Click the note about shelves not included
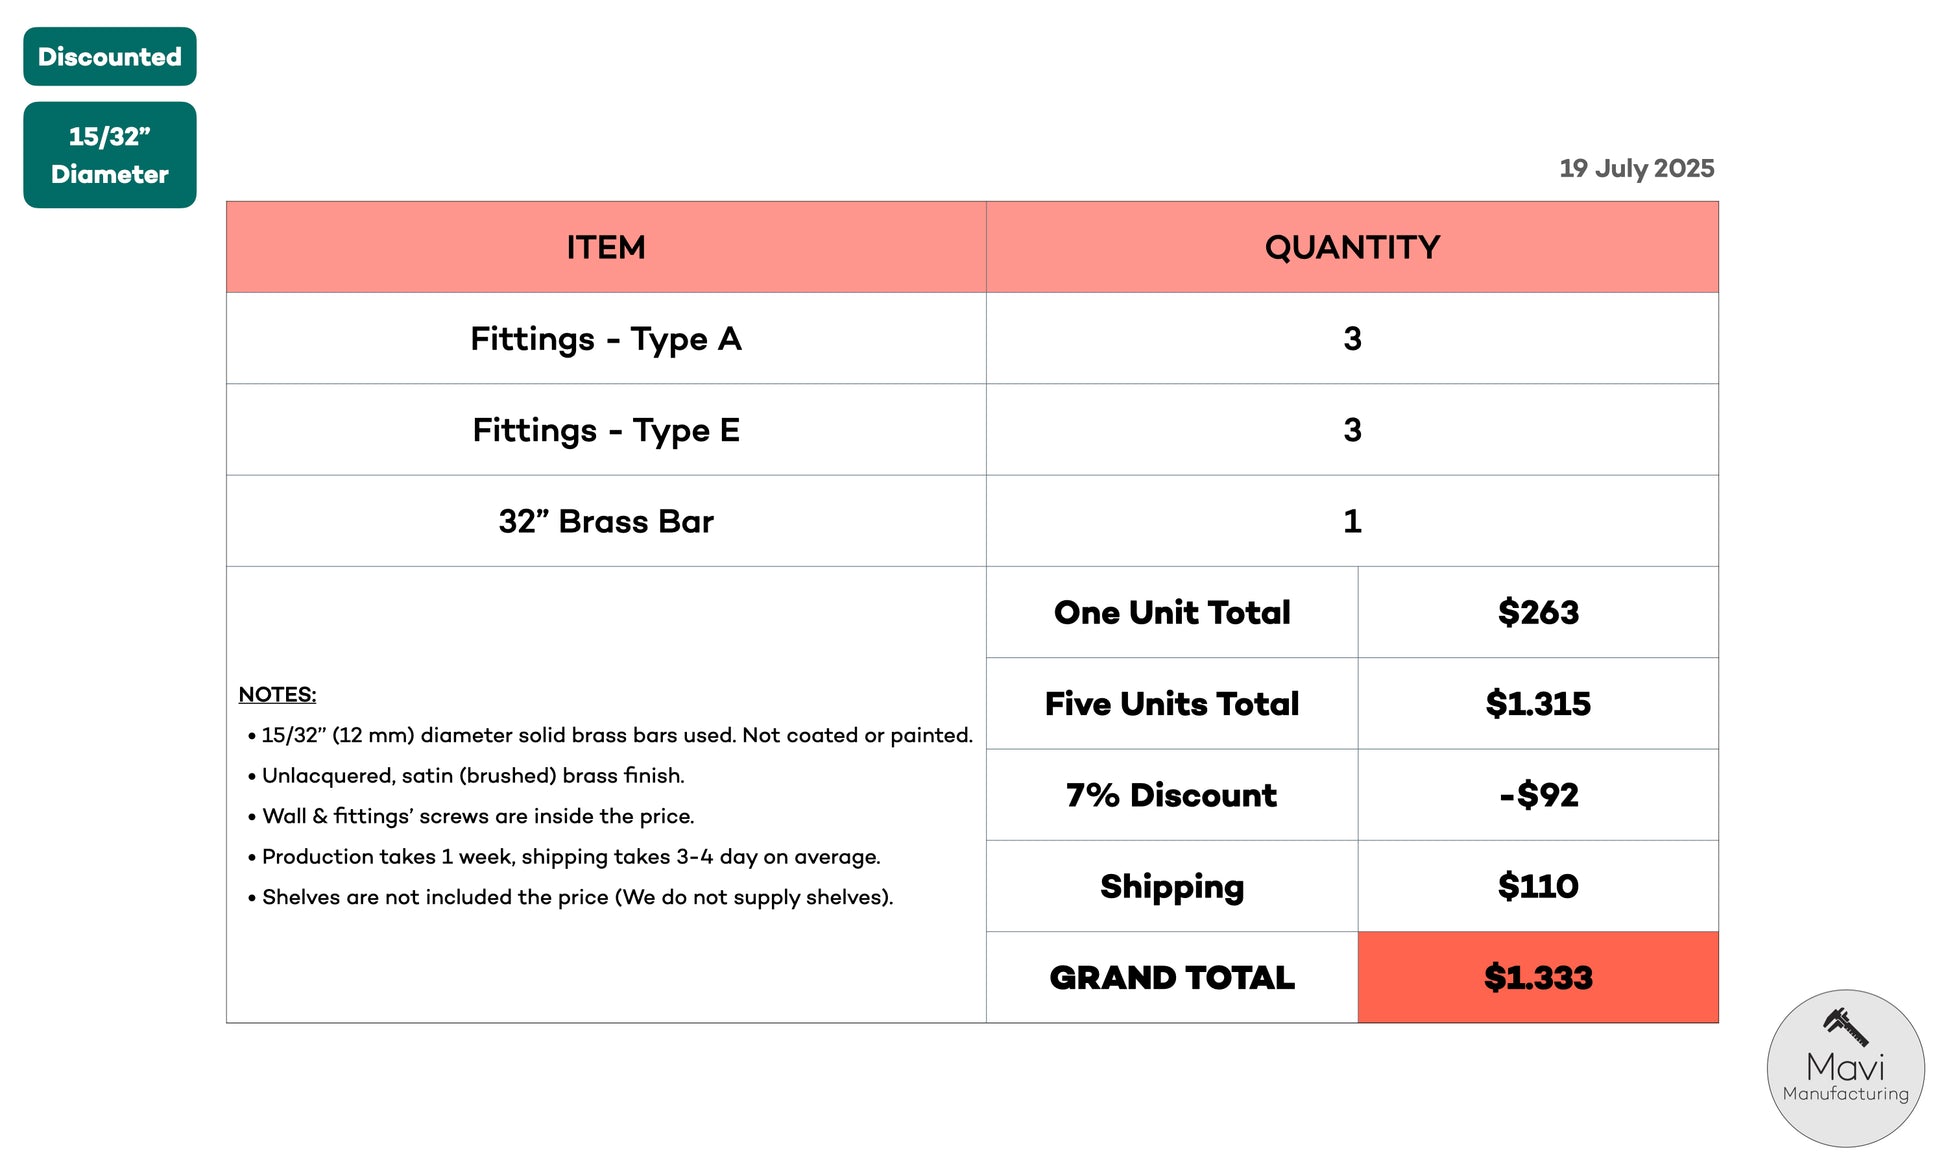Image resolution: width=1946 pixels, height=1168 pixels. 570,897
